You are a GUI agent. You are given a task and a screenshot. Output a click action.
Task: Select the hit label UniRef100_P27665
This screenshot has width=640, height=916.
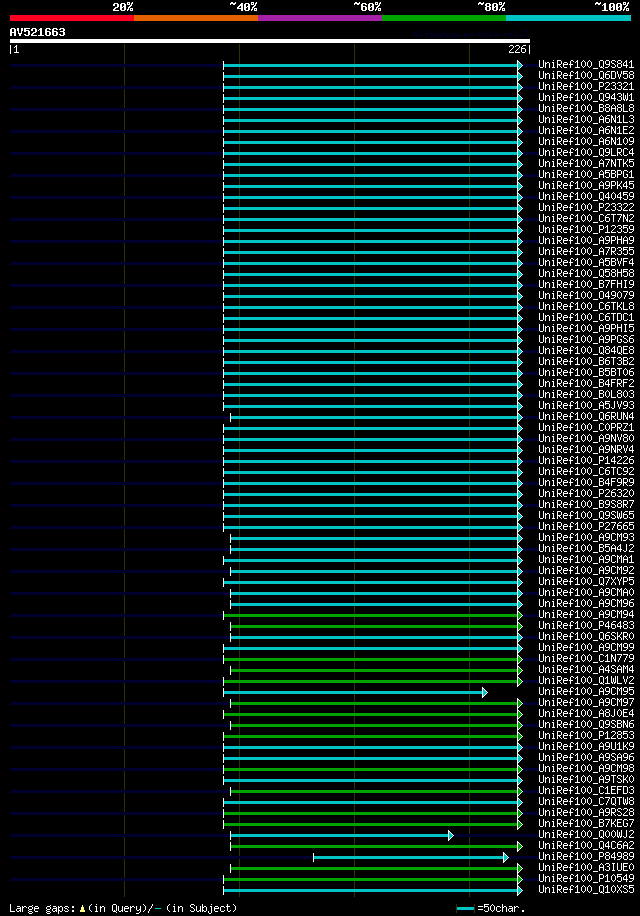coord(586,526)
